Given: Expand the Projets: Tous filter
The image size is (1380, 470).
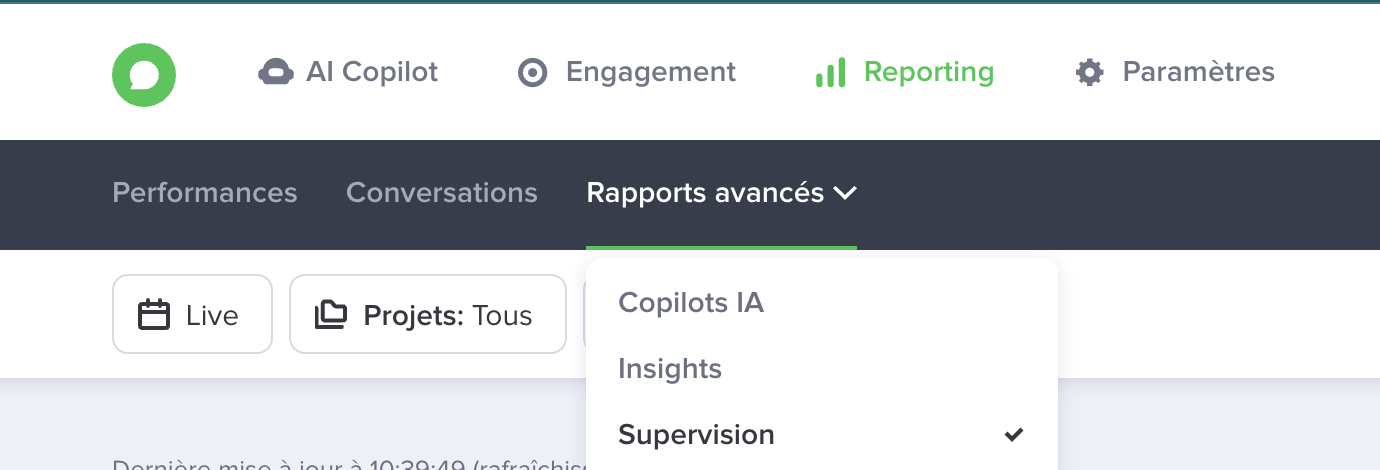Looking at the screenshot, I should coord(428,315).
